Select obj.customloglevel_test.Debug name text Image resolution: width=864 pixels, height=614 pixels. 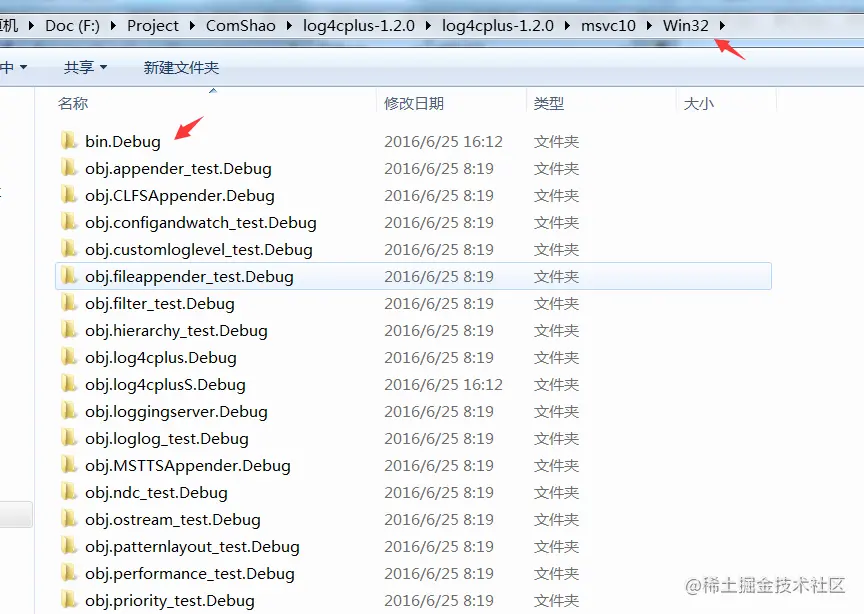[x=199, y=250]
